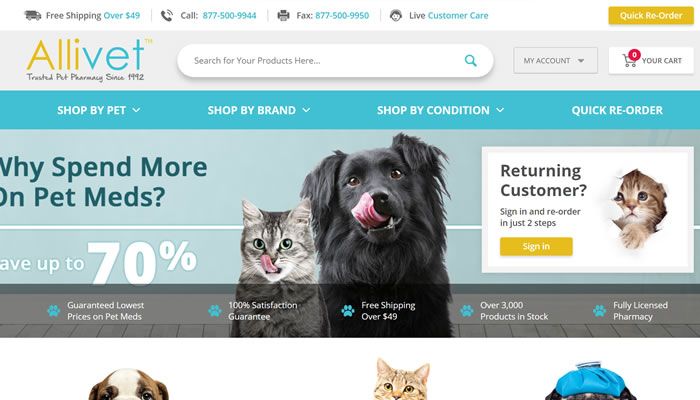
Task: Click the phone handset icon
Action: click(167, 16)
